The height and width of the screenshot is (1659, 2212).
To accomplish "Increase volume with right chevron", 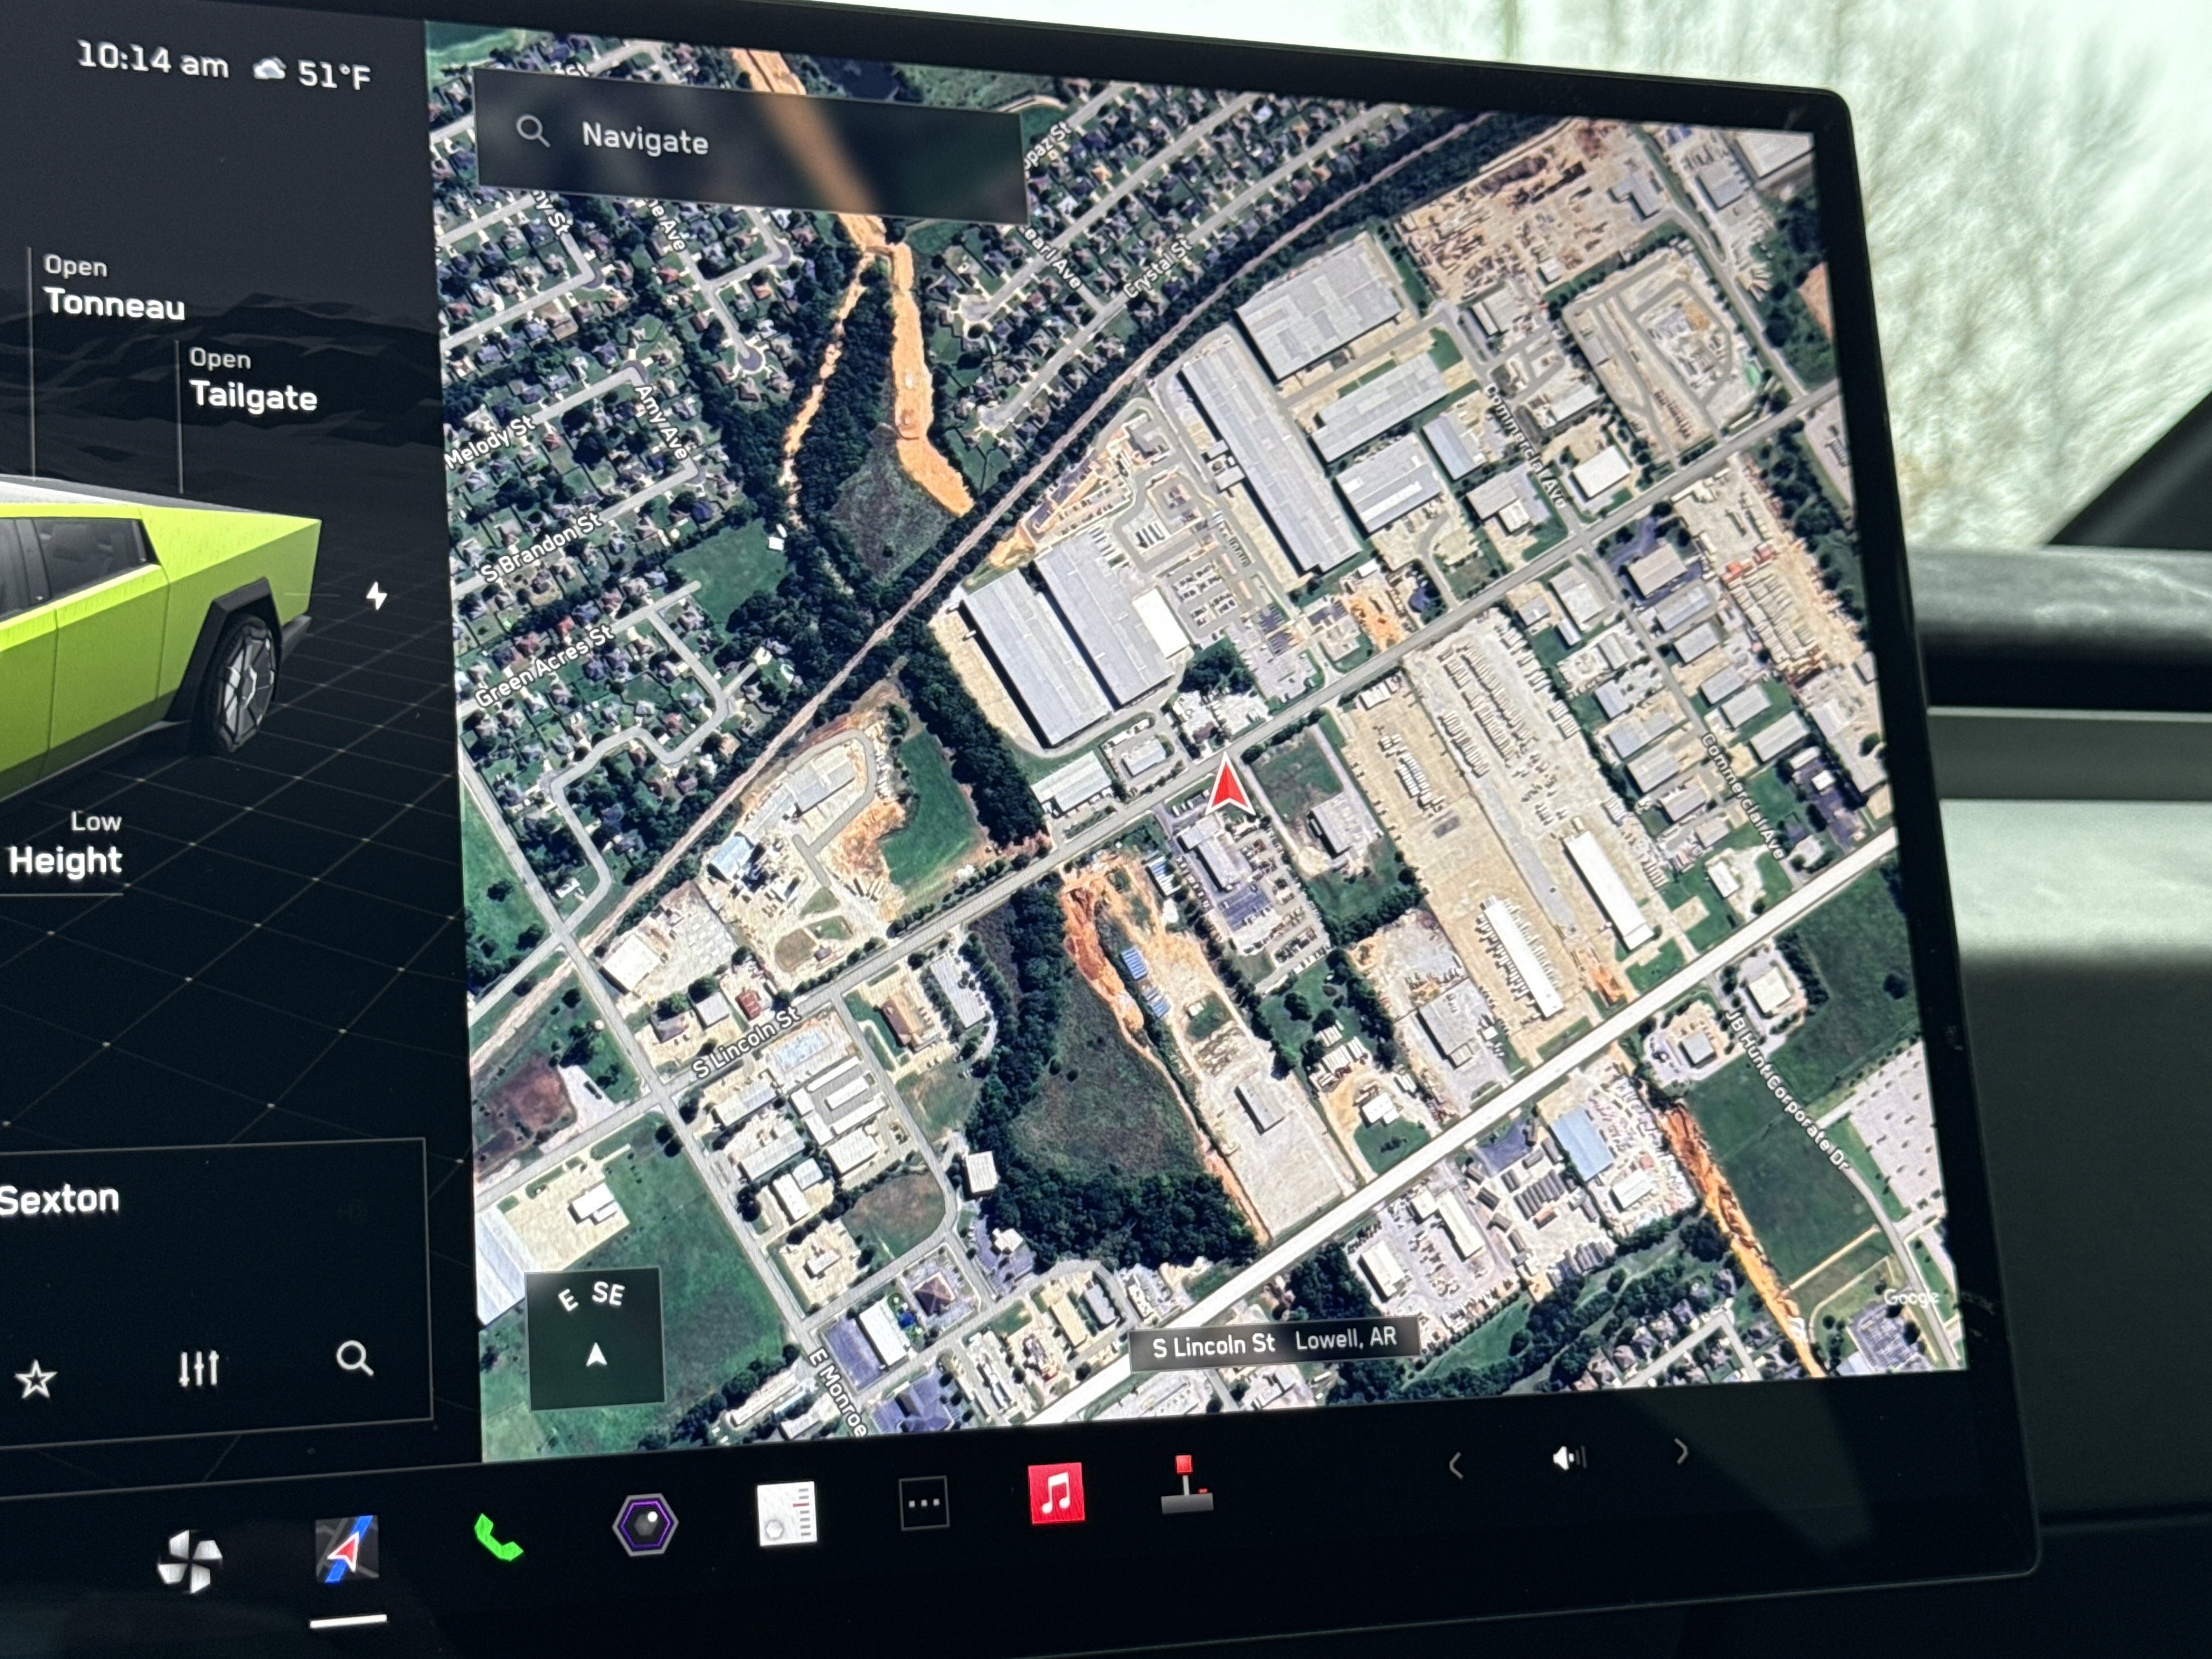I will [1681, 1451].
